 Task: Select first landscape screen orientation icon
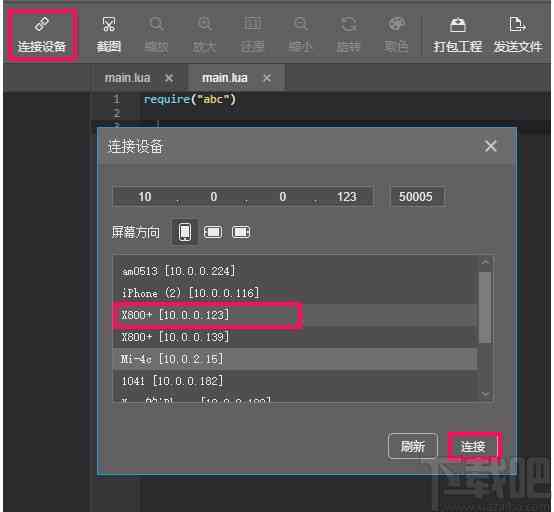coord(213,232)
